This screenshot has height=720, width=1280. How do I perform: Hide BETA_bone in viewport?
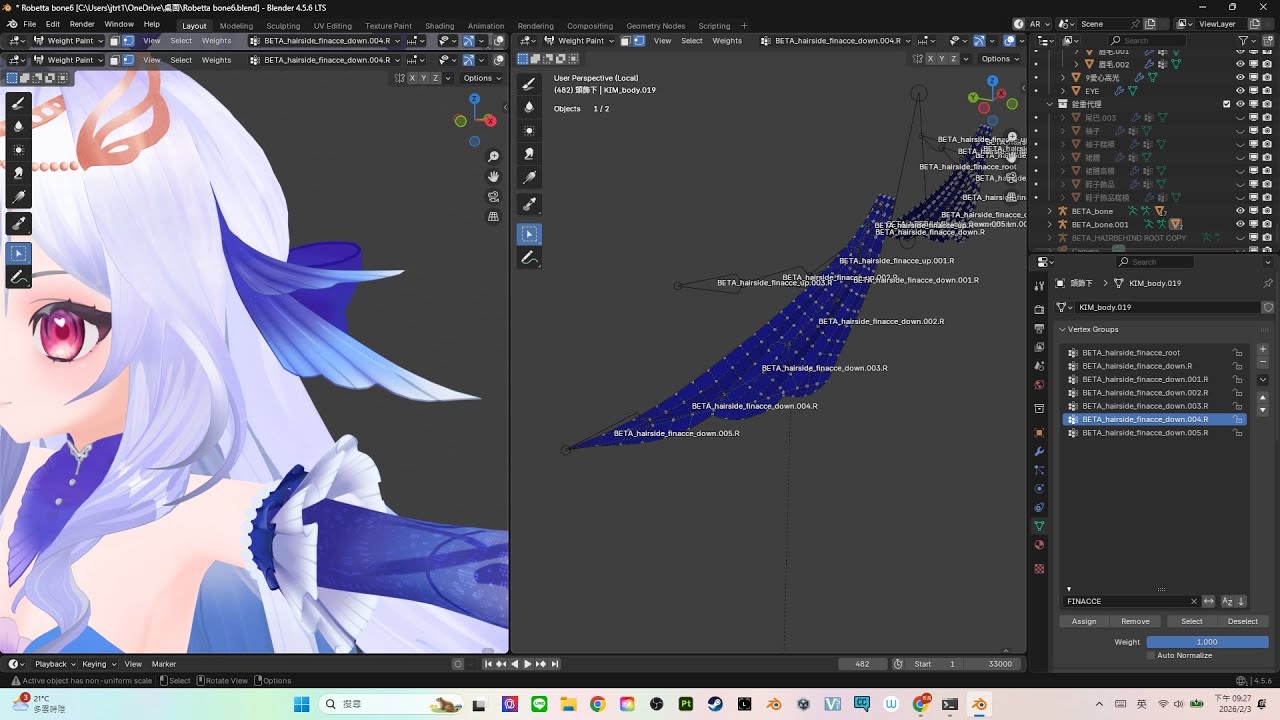click(x=1241, y=211)
